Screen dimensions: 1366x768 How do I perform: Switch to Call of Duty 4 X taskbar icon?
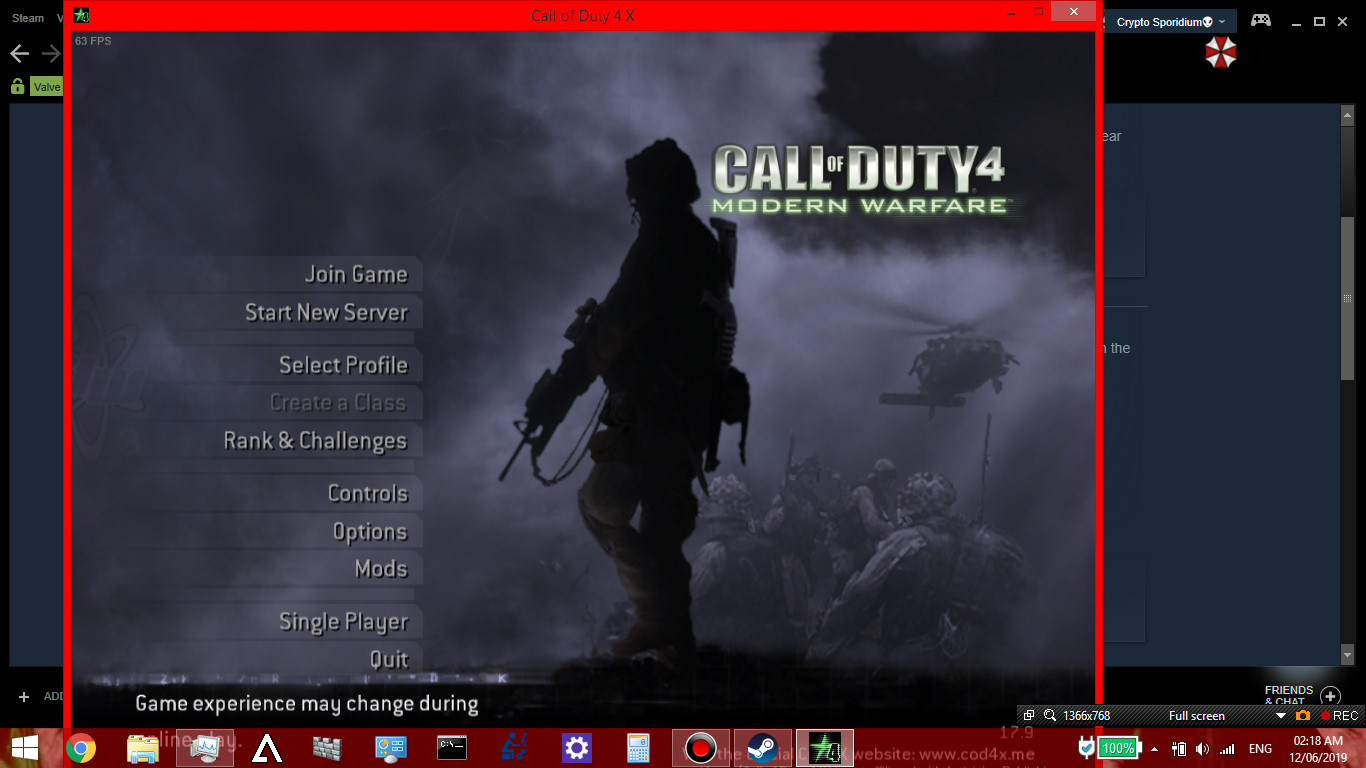(x=825, y=748)
